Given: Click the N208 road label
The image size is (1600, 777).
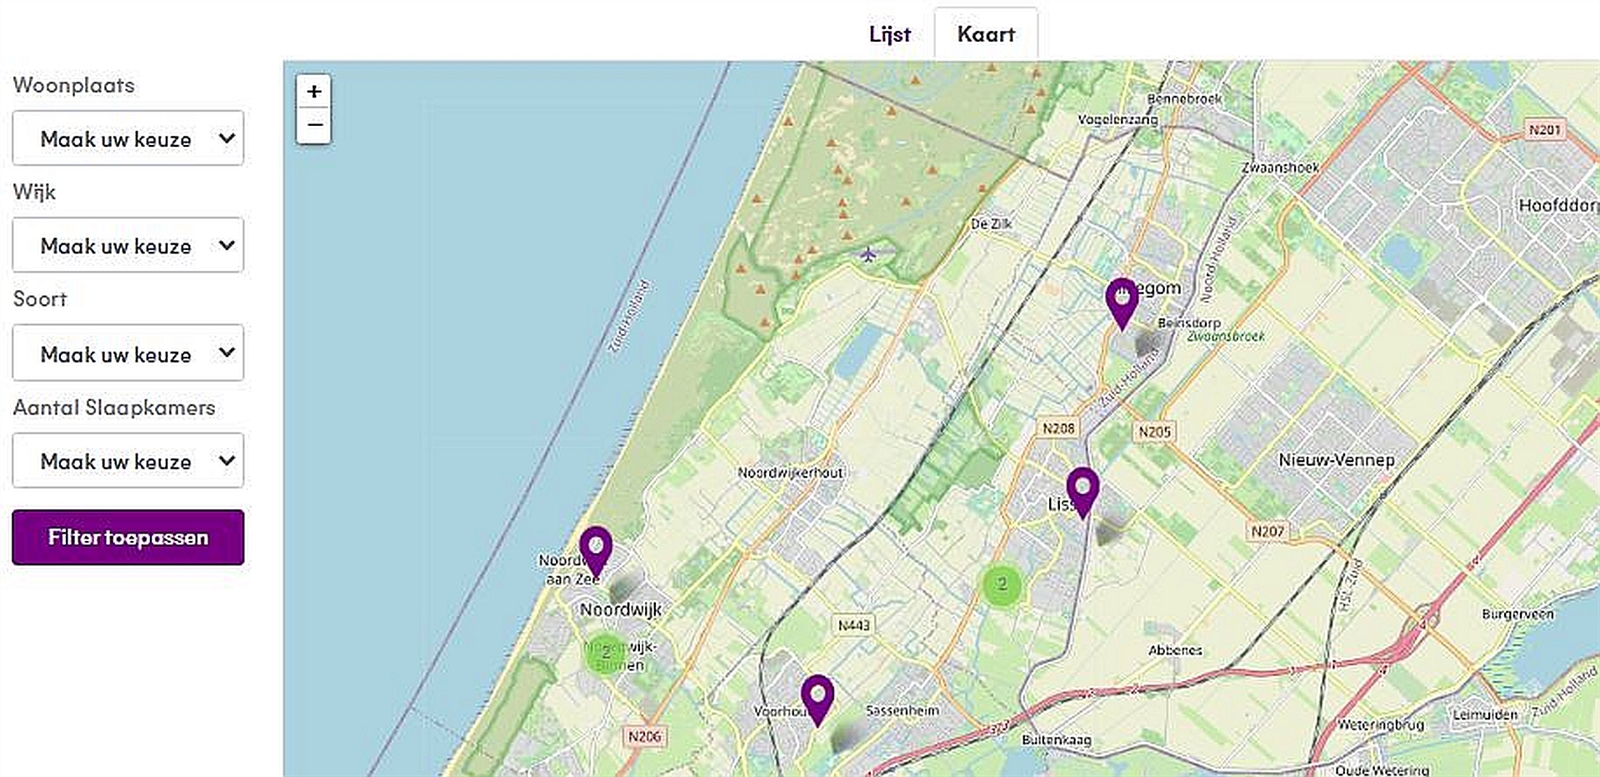Looking at the screenshot, I should pos(1058,428).
